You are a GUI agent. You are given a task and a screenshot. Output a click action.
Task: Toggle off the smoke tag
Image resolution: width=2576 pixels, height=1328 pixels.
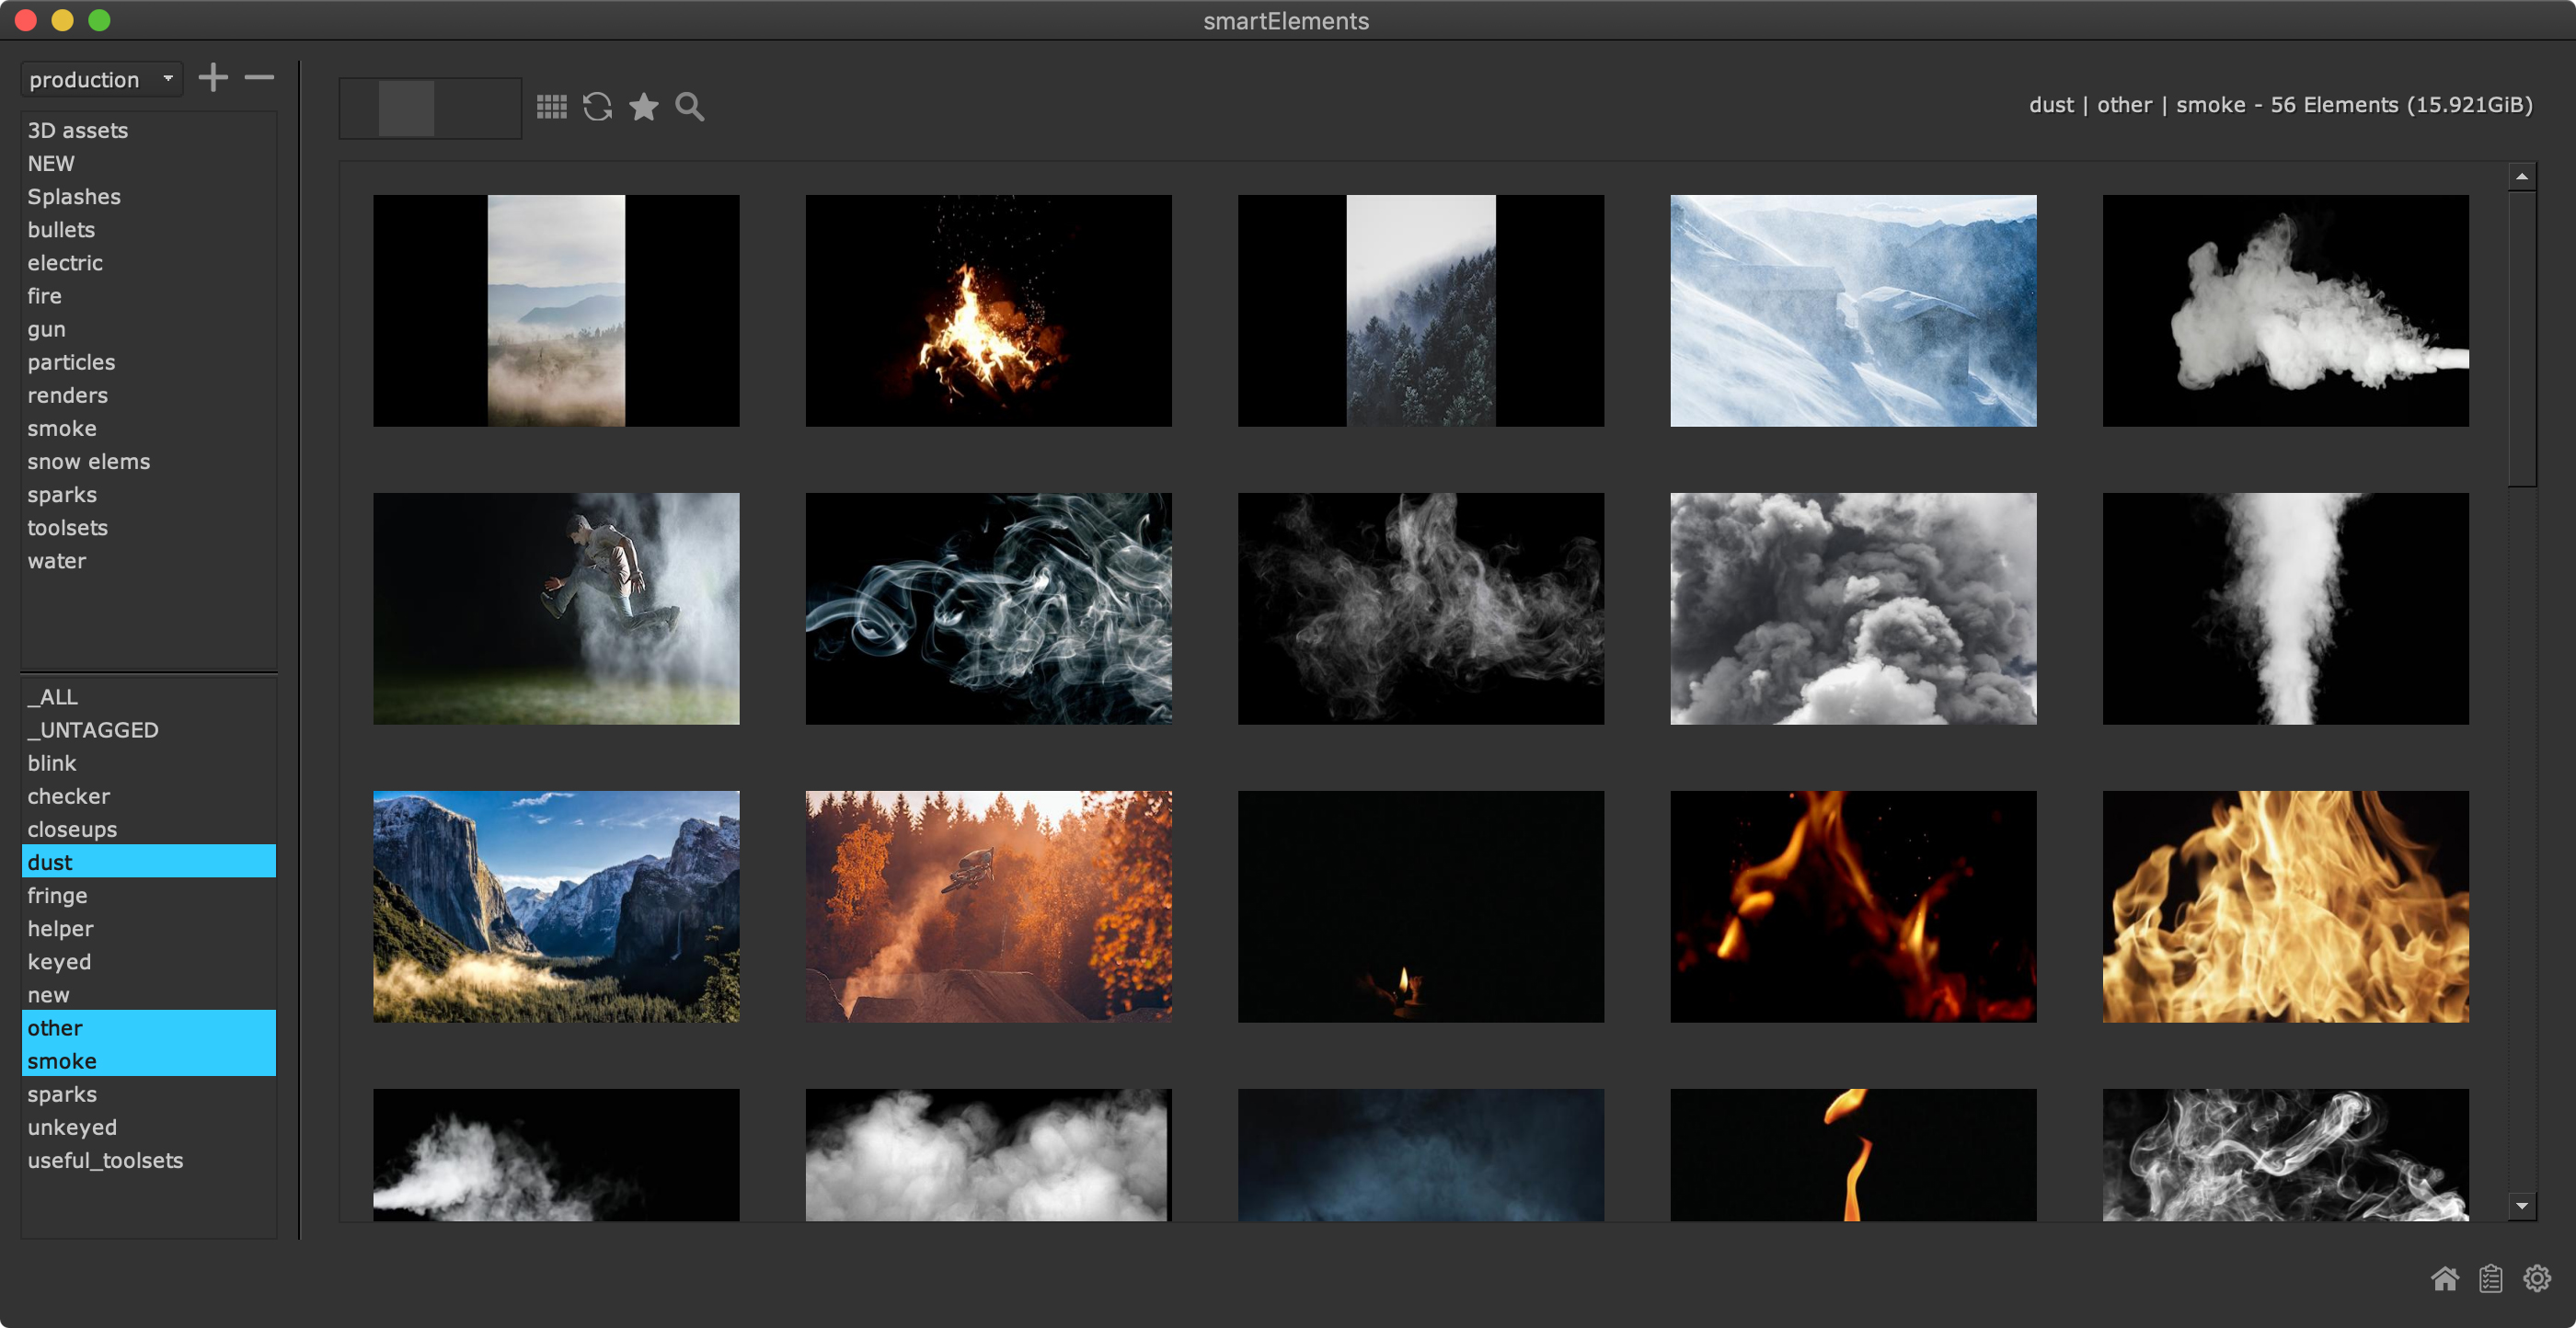click(x=148, y=1060)
